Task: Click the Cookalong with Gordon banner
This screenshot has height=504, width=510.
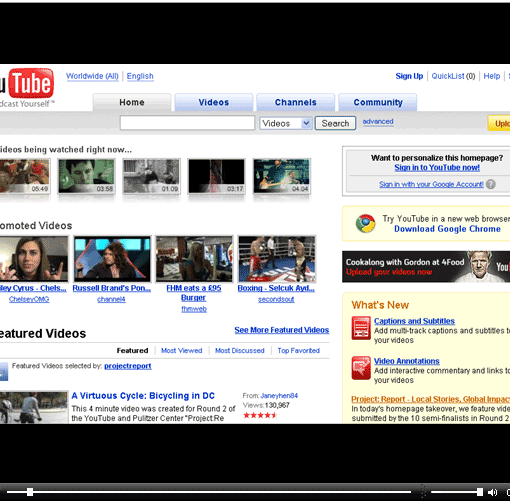Action: 426,267
